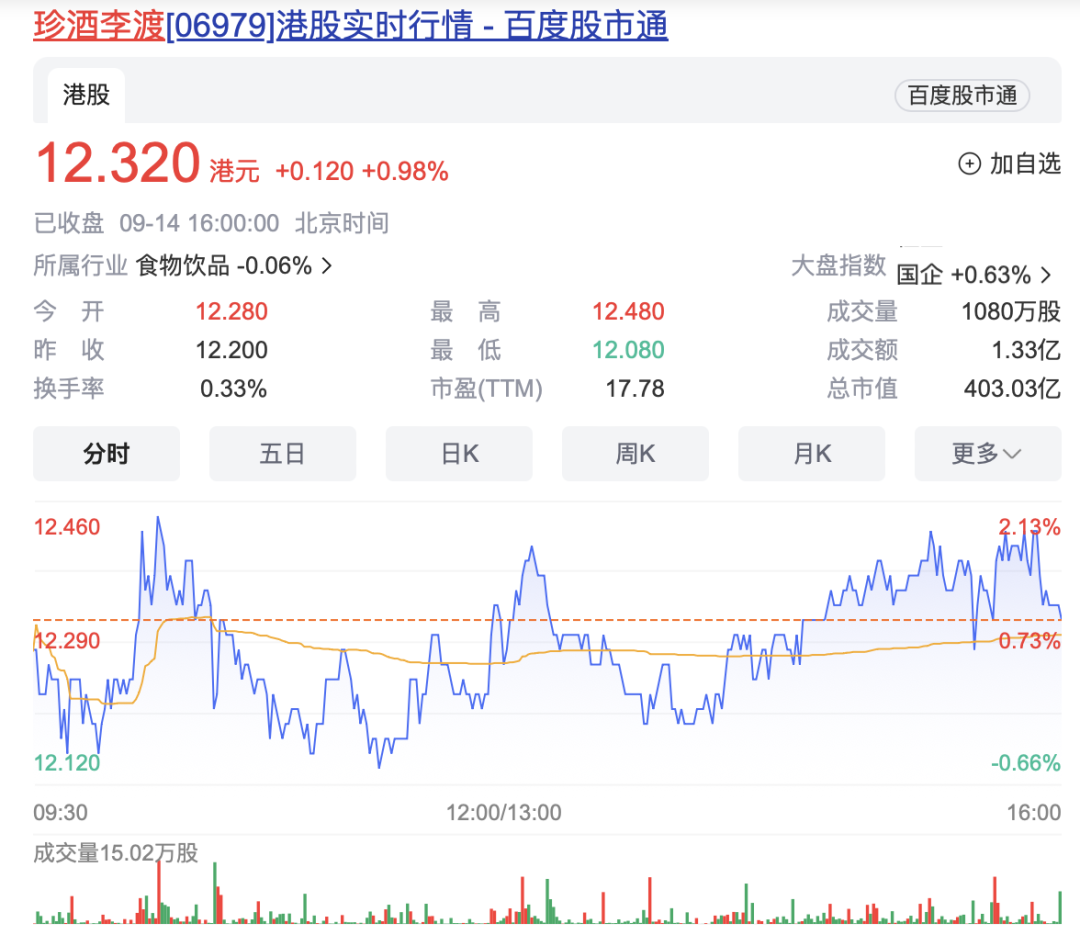Expand the 国企 index chevron arrow
The height and width of the screenshot is (946, 1080).
(x=1046, y=275)
